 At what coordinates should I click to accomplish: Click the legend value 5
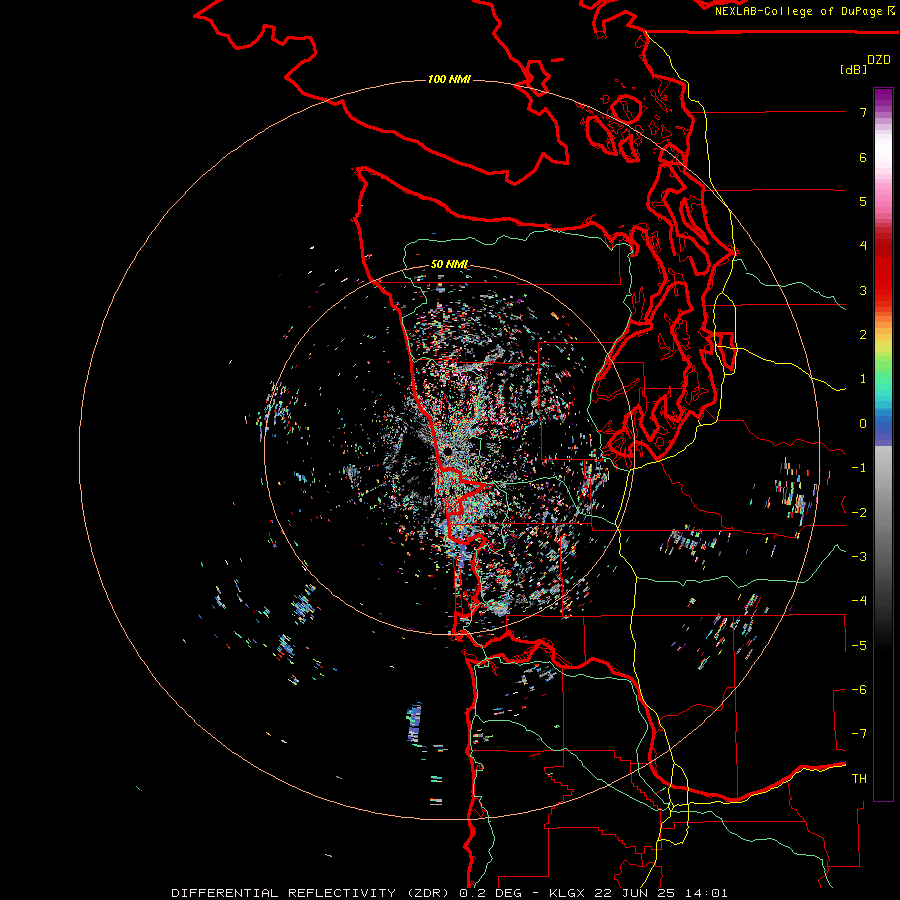863,201
